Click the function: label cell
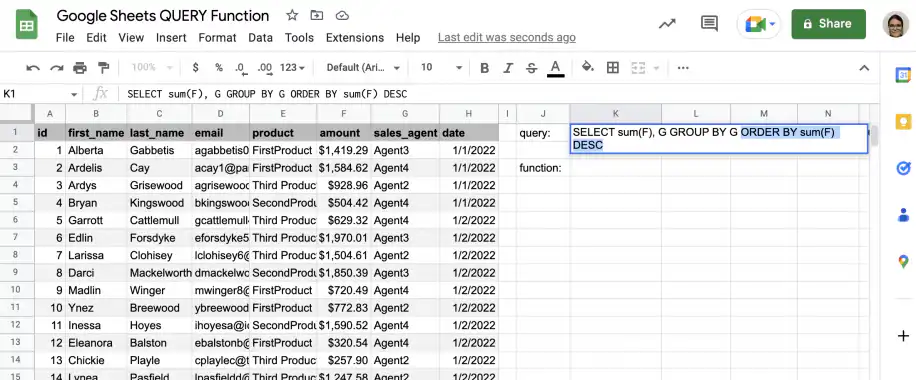The height and width of the screenshot is (380, 916). point(543,168)
